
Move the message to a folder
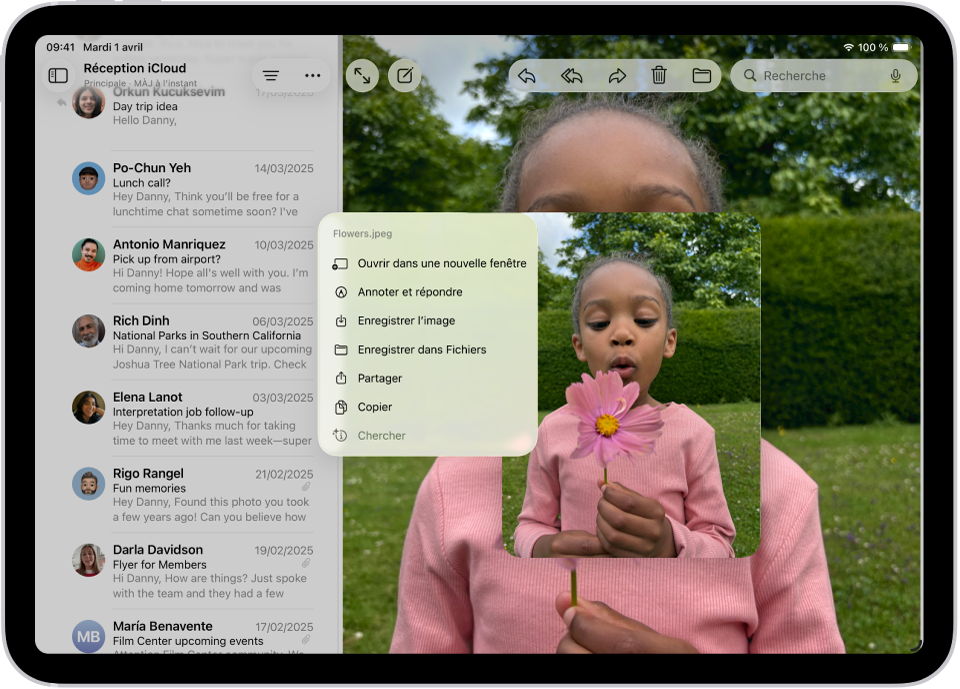pos(702,76)
